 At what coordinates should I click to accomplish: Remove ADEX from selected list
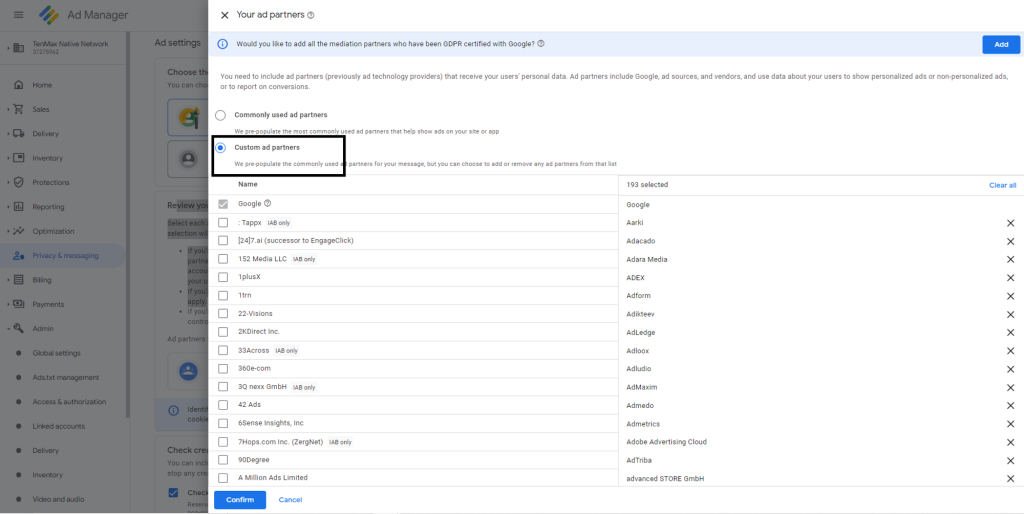point(1010,278)
